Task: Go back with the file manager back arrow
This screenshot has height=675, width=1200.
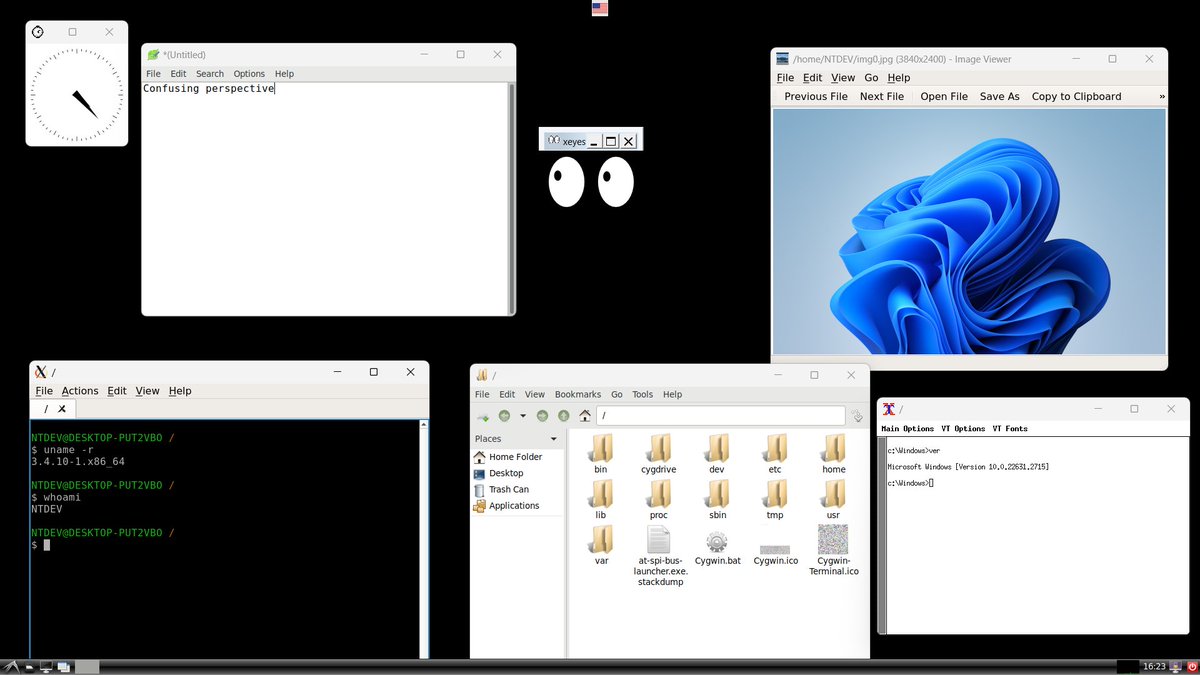Action: (x=505, y=416)
